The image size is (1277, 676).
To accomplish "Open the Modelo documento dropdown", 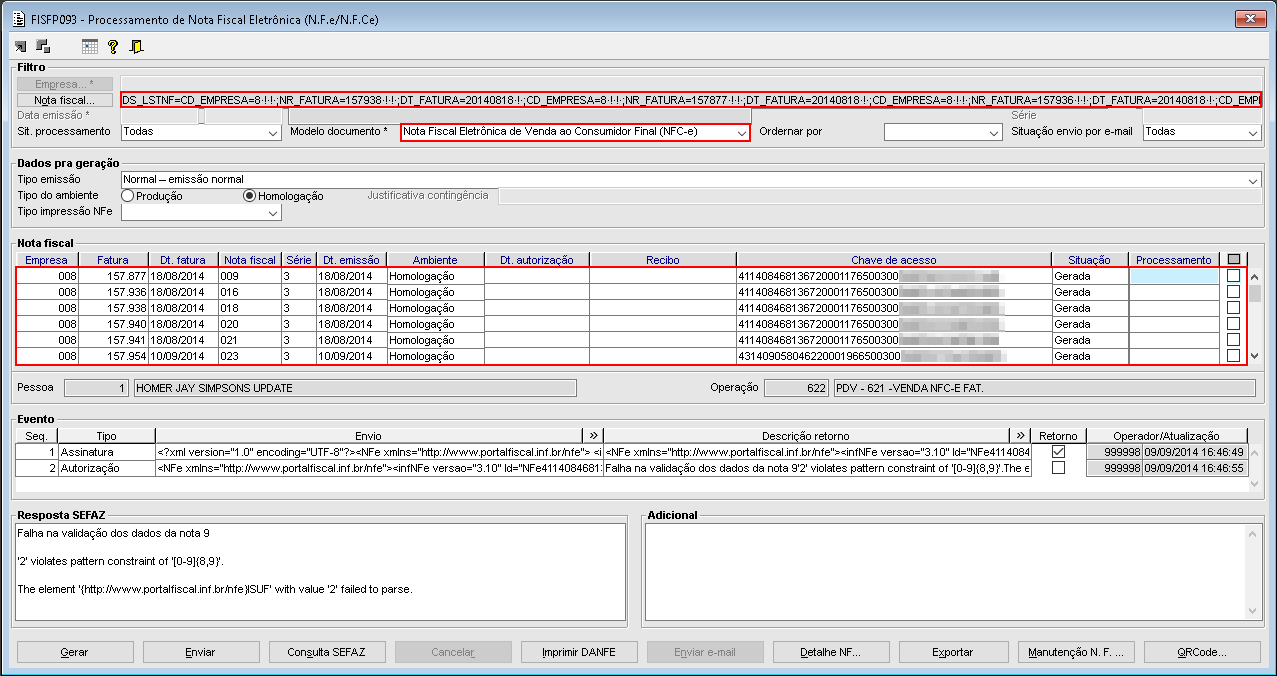I will coord(741,132).
